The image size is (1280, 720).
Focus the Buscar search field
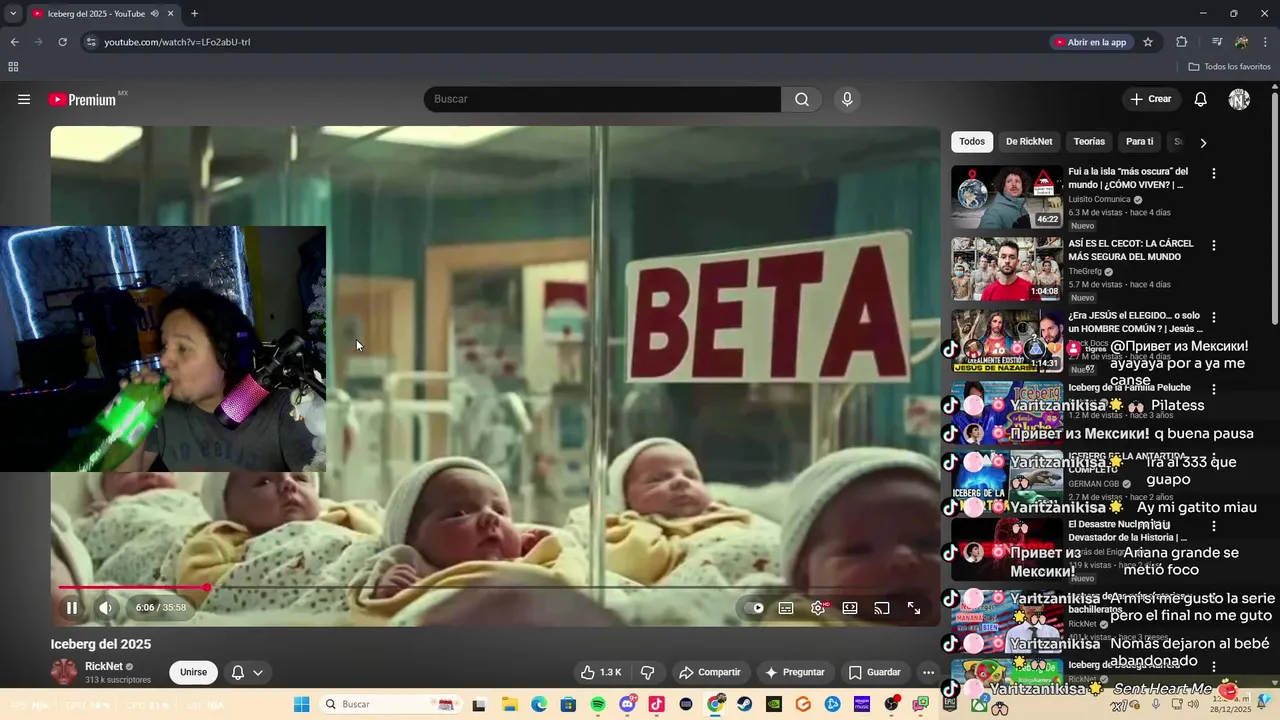point(602,99)
